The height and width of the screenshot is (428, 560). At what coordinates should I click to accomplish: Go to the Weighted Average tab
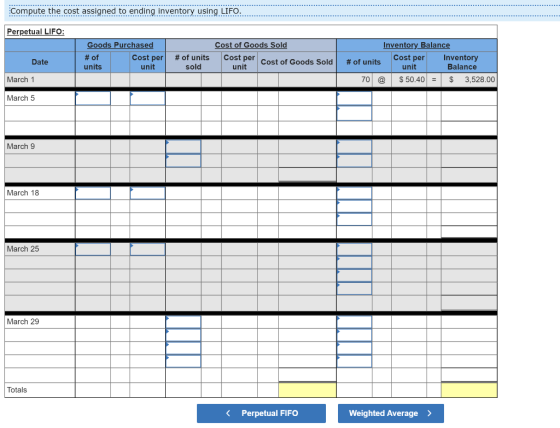391,413
